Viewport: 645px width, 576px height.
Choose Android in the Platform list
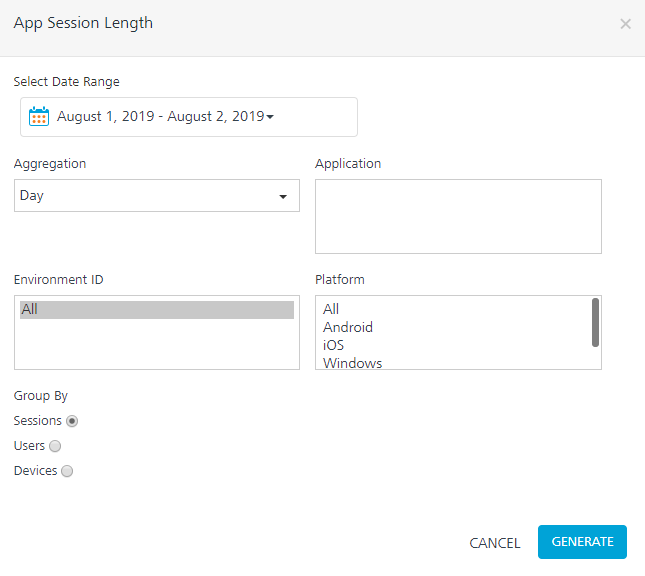point(348,327)
